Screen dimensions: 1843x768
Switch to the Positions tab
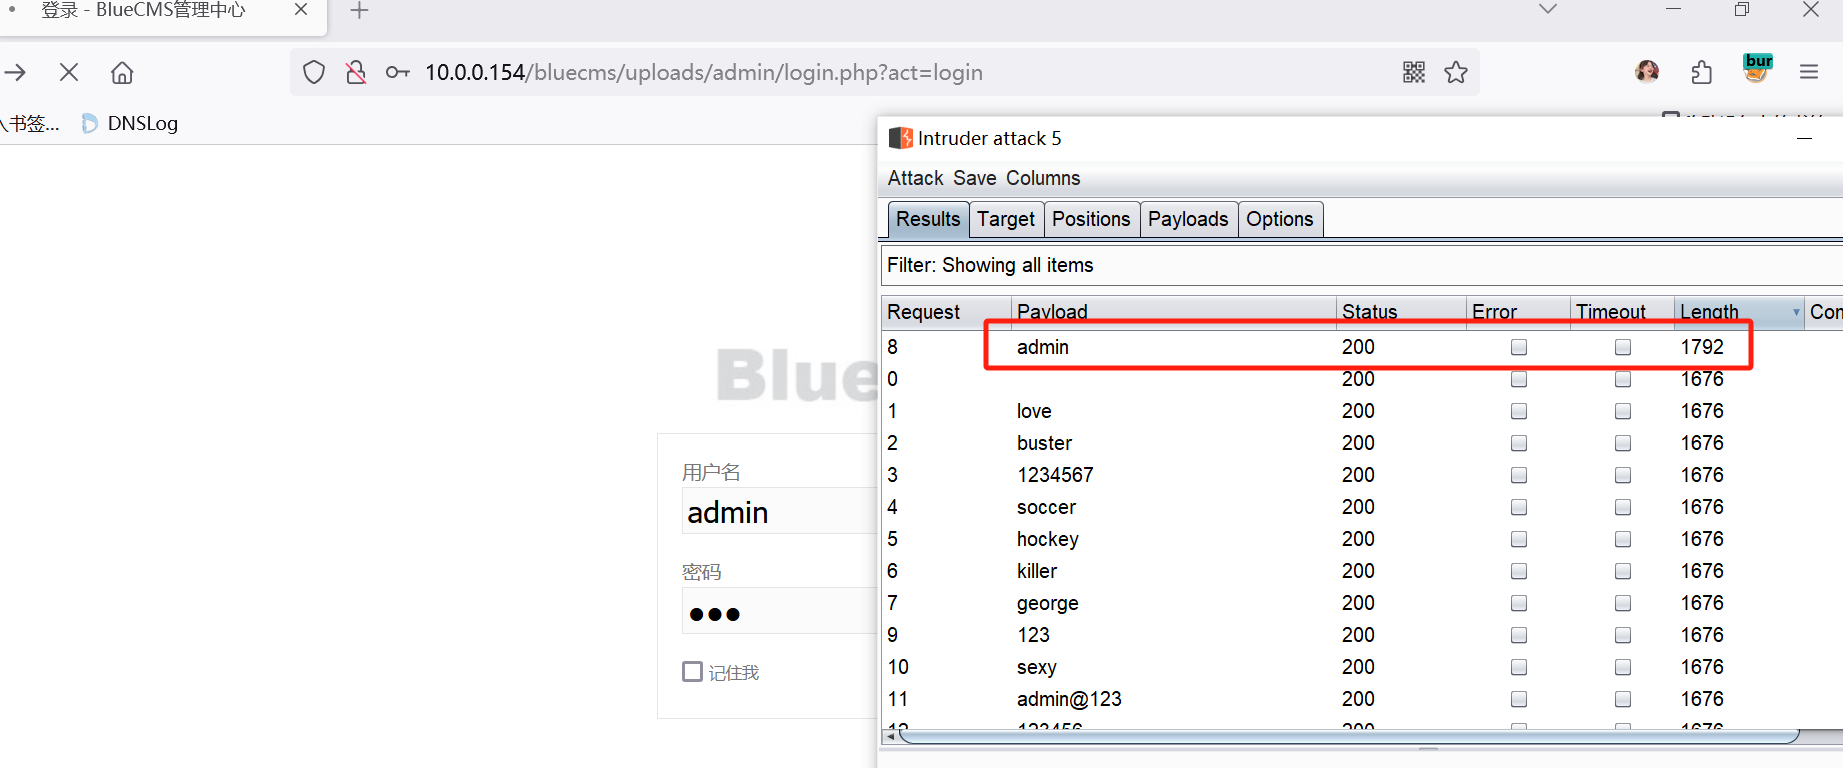[1091, 219]
